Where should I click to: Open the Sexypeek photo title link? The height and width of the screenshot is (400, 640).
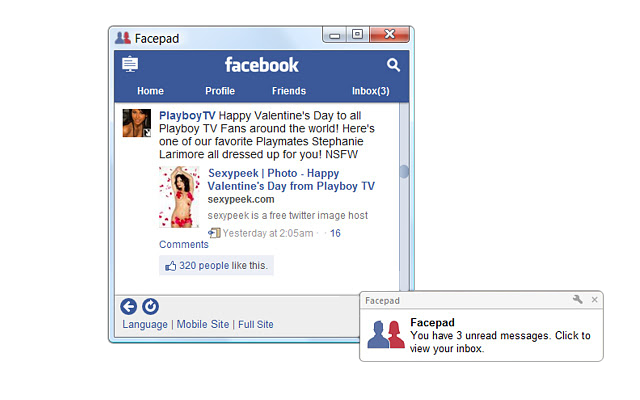pyautogui.click(x=291, y=180)
